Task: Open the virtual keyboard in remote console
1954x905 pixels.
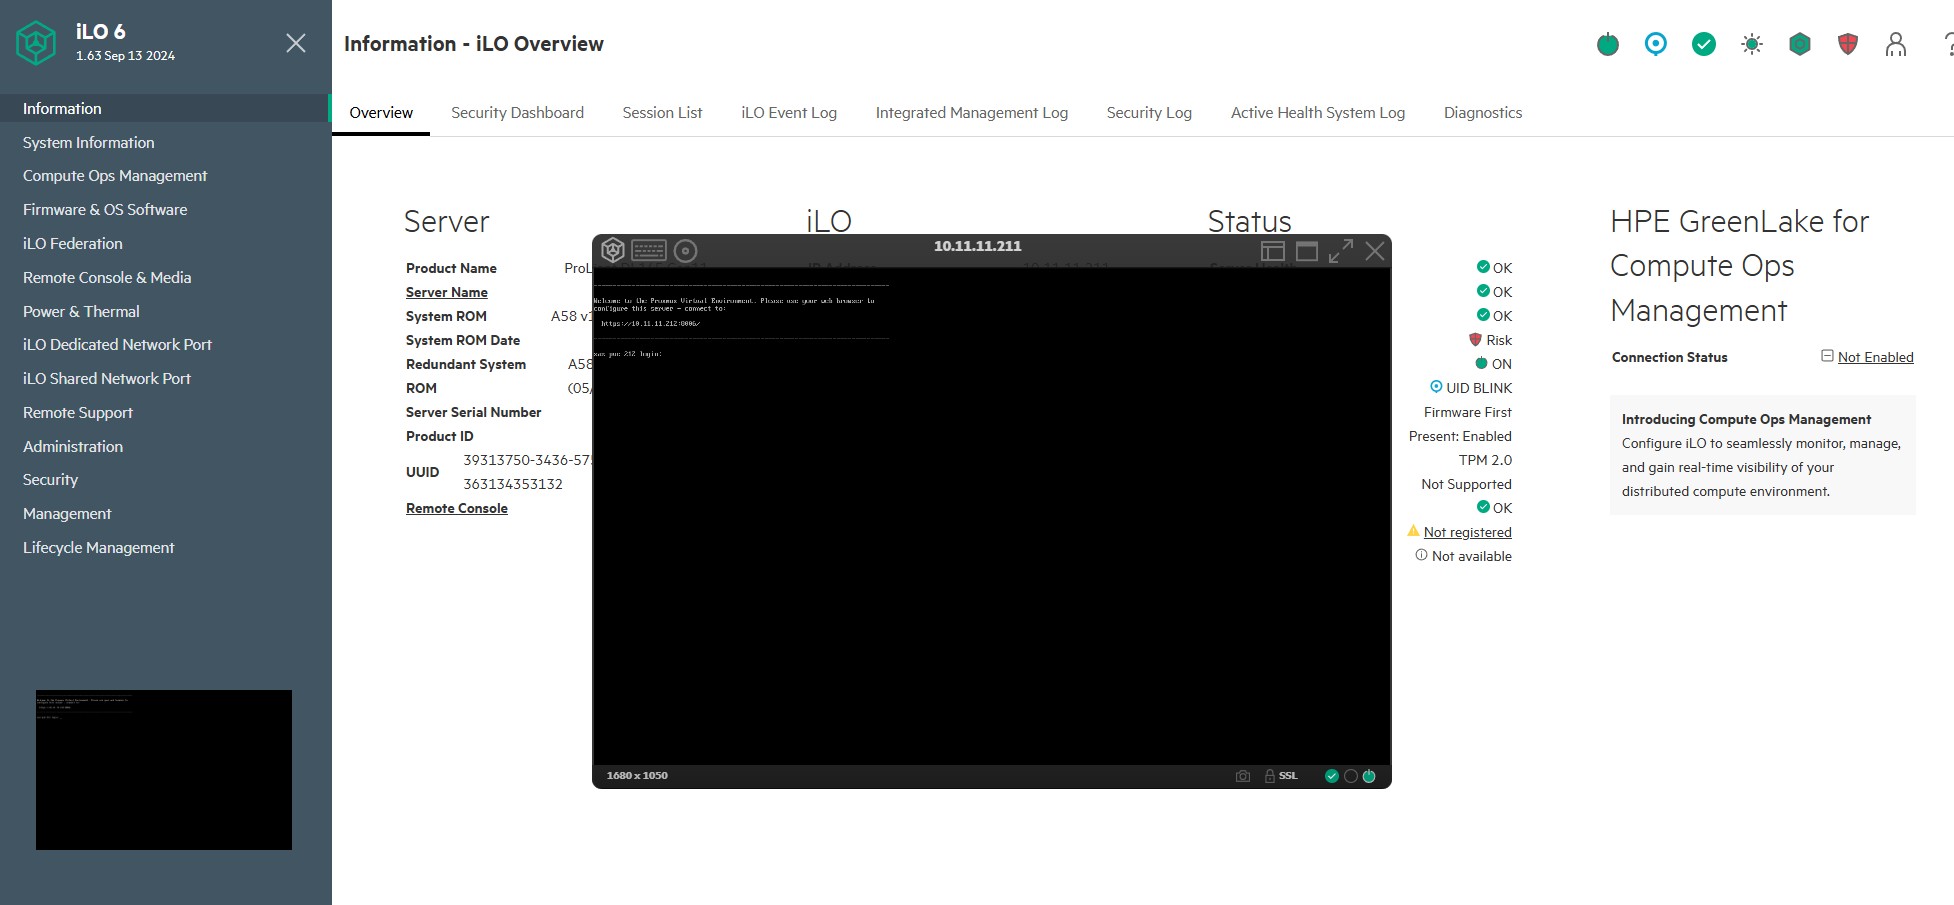Action: pyautogui.click(x=649, y=250)
